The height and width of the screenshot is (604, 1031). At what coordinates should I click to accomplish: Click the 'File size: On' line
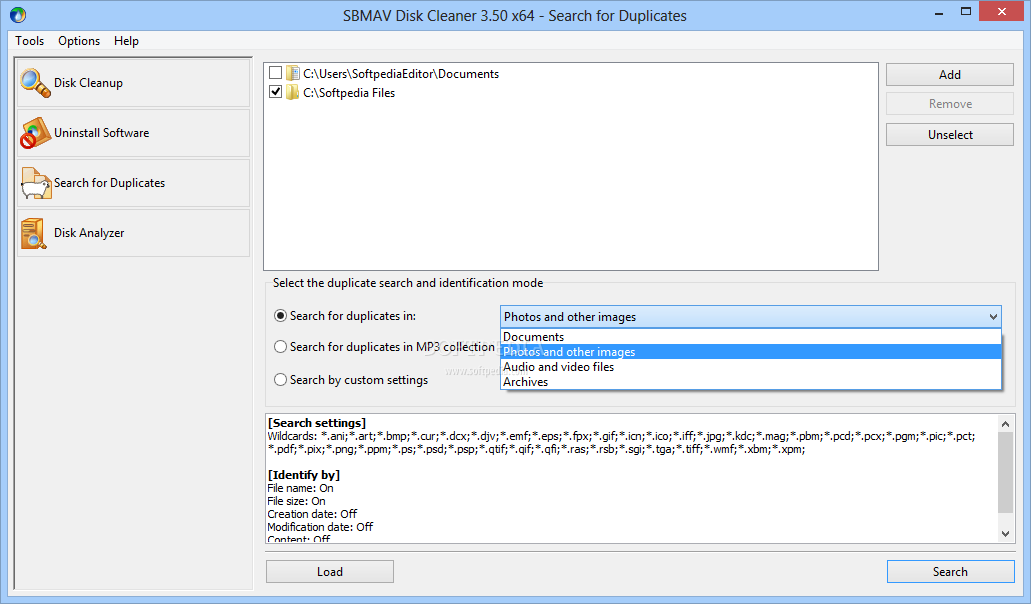coord(297,501)
